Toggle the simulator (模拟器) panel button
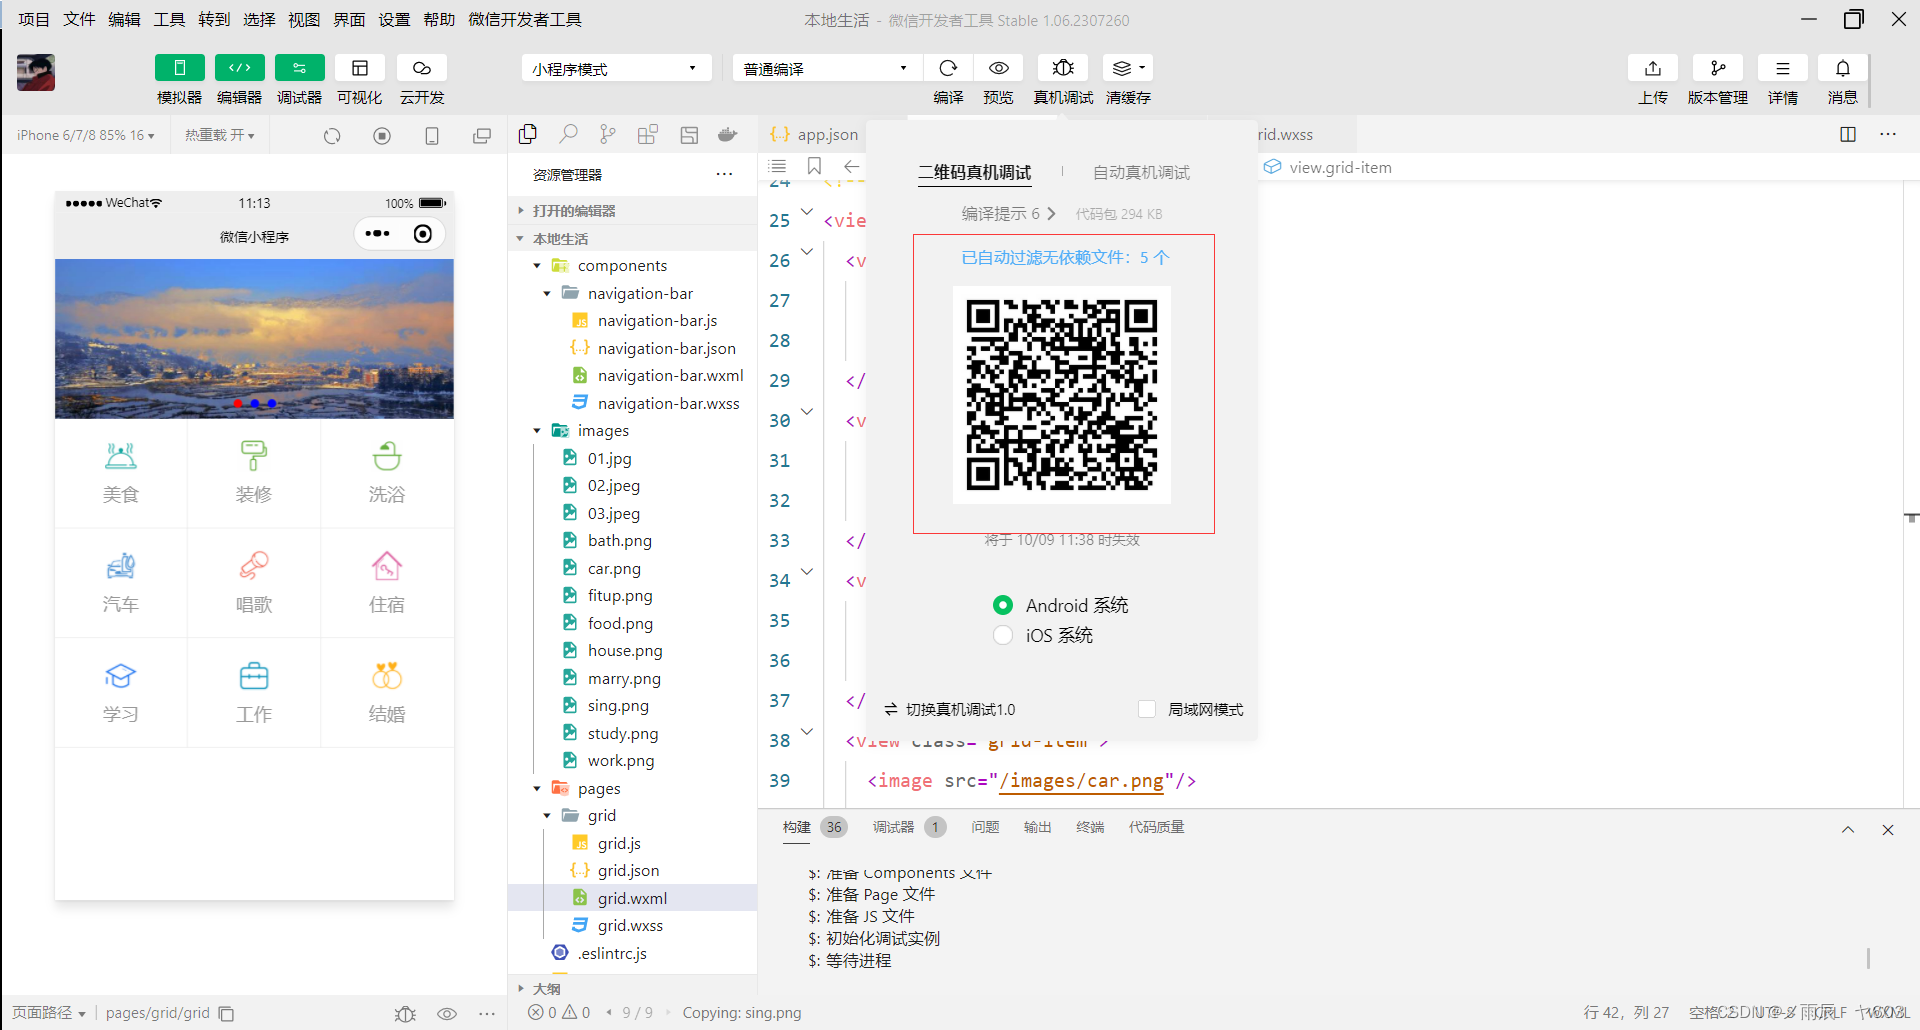Screen dimensions: 1920x1030 coord(180,68)
